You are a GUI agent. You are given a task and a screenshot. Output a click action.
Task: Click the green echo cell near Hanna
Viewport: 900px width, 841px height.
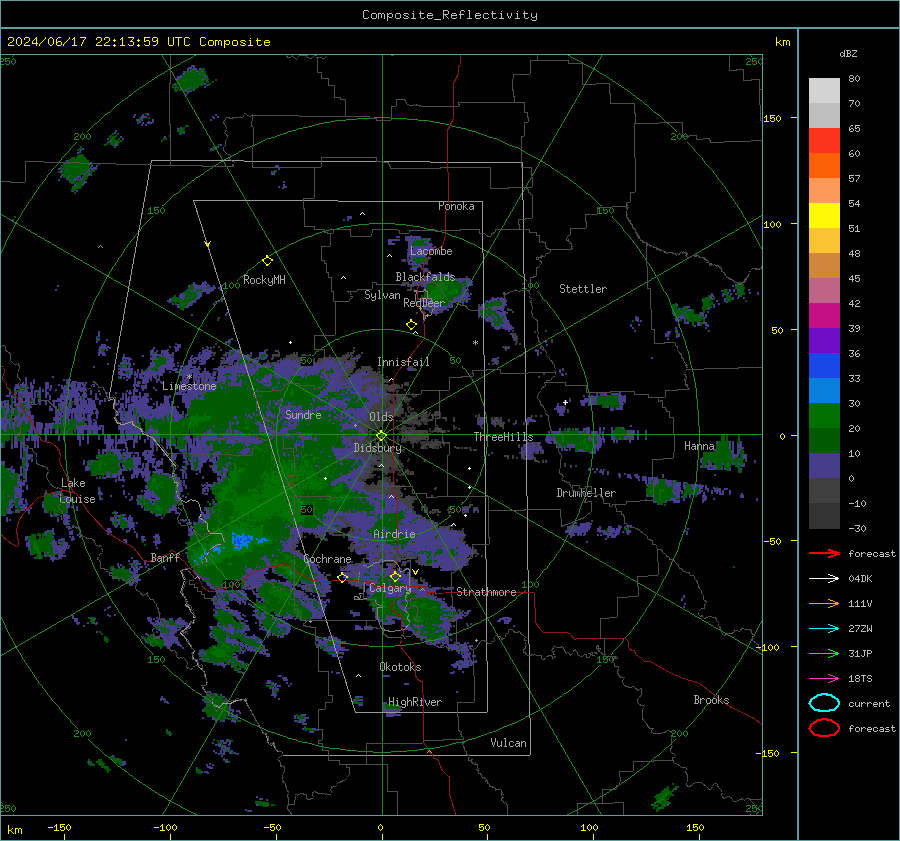pyautogui.click(x=726, y=454)
